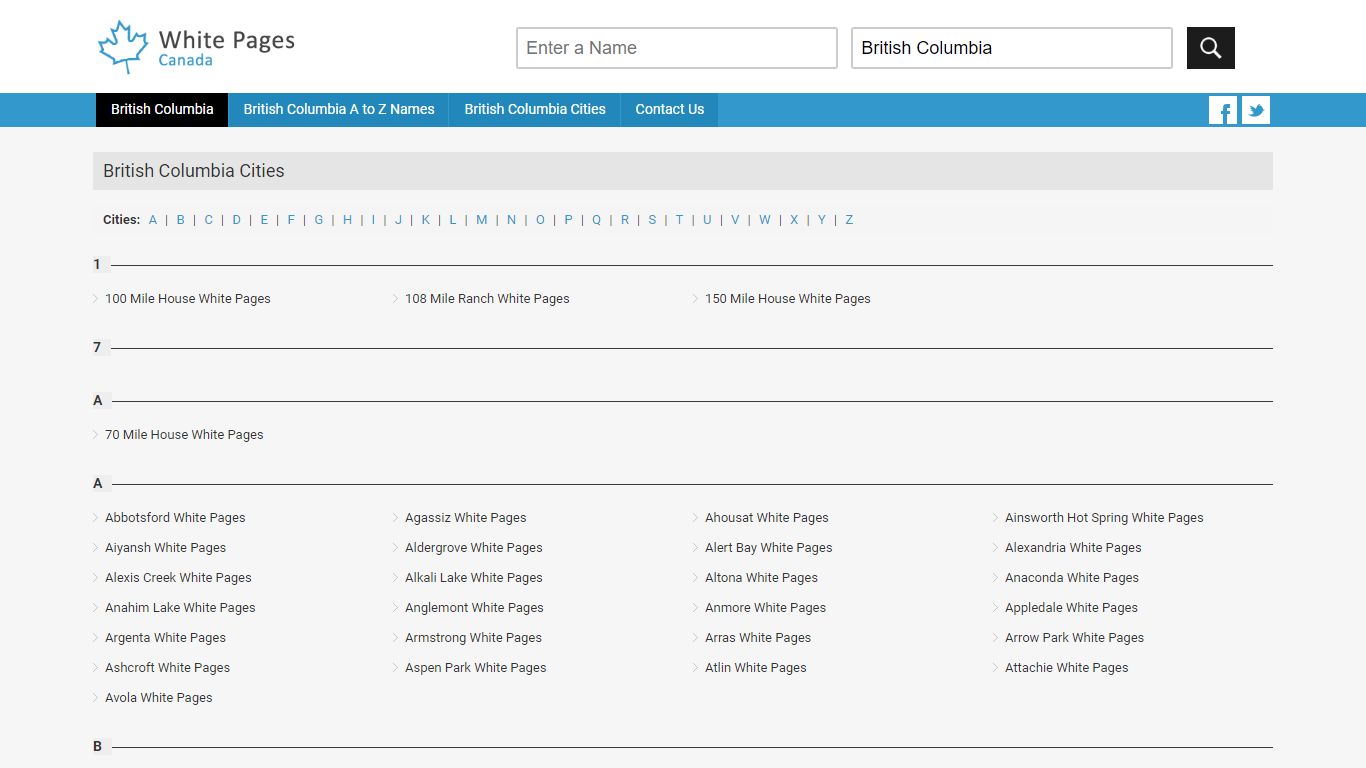Open Alkali Lake White Pages link
This screenshot has width=1366, height=768.
[474, 578]
